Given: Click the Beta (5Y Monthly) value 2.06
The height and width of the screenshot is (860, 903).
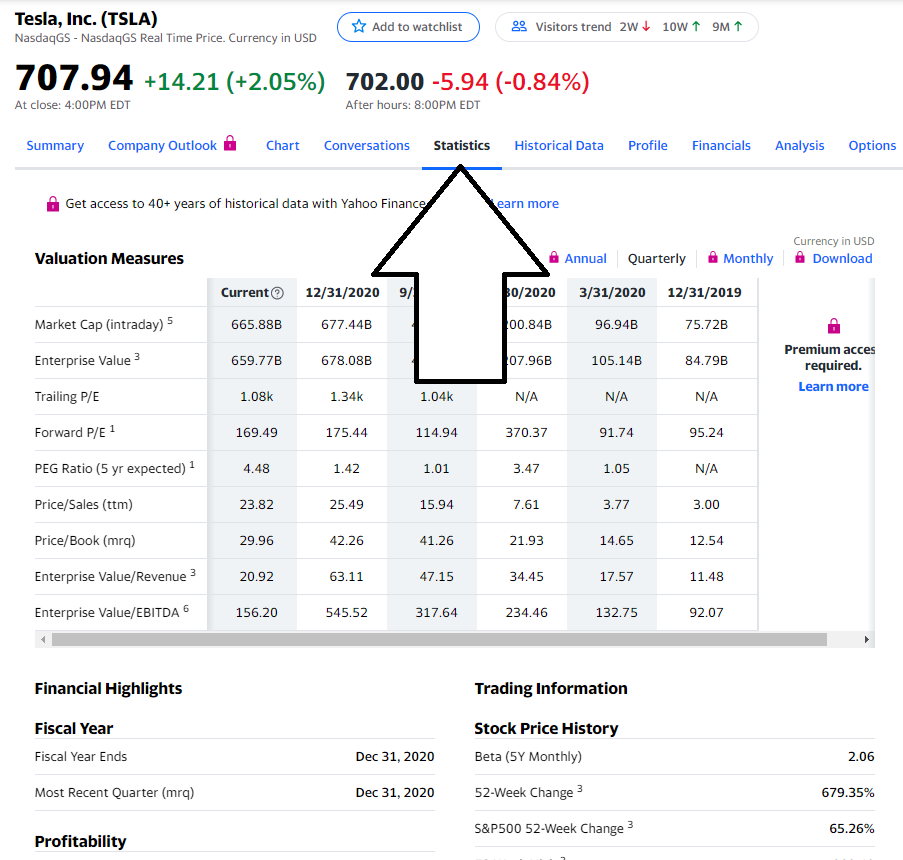Looking at the screenshot, I should [x=861, y=757].
